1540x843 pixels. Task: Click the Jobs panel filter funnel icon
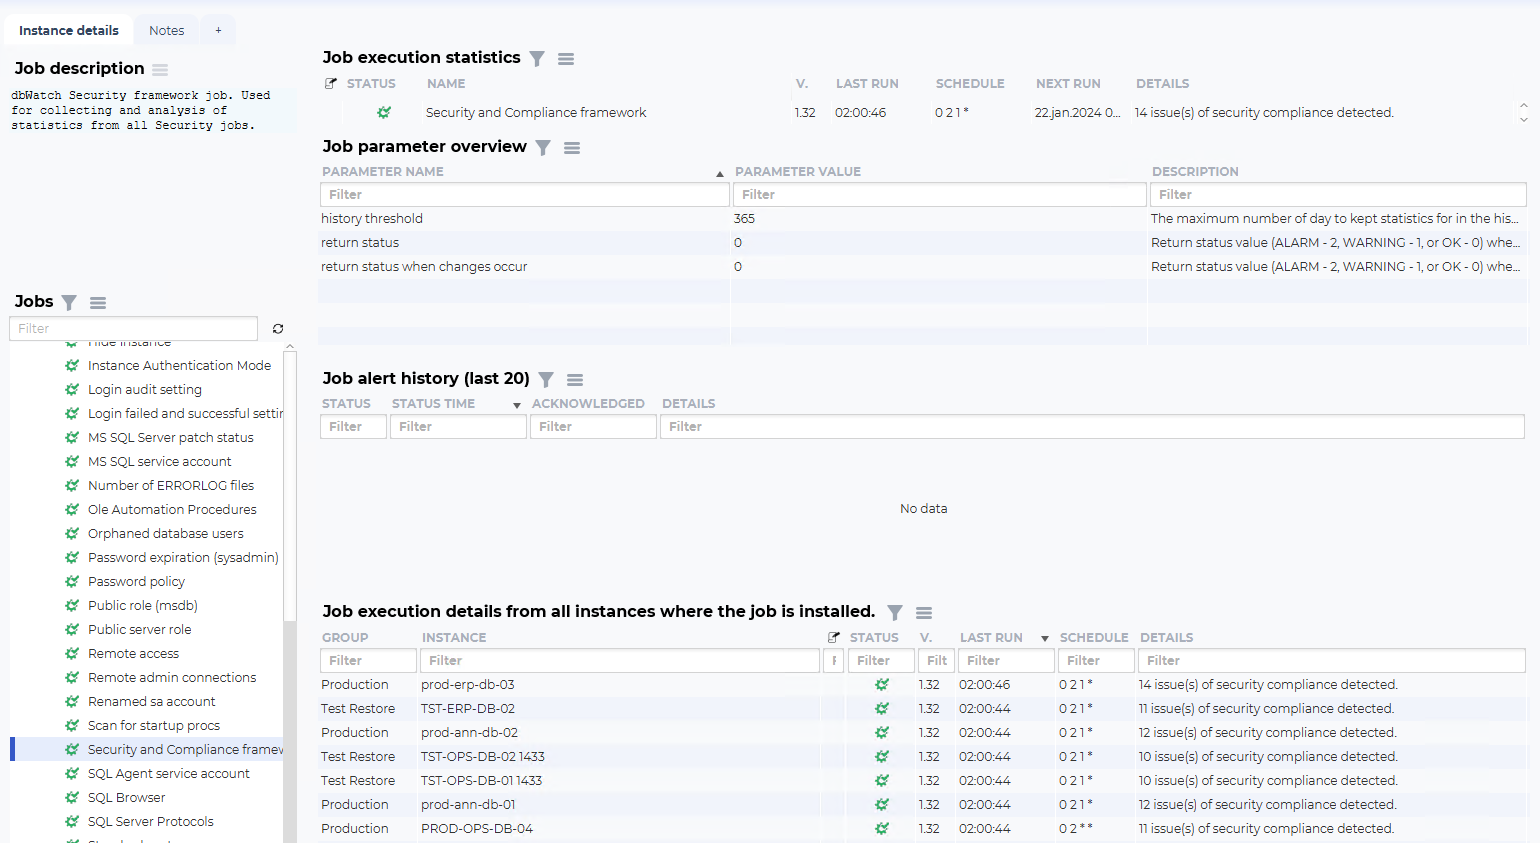tap(69, 303)
